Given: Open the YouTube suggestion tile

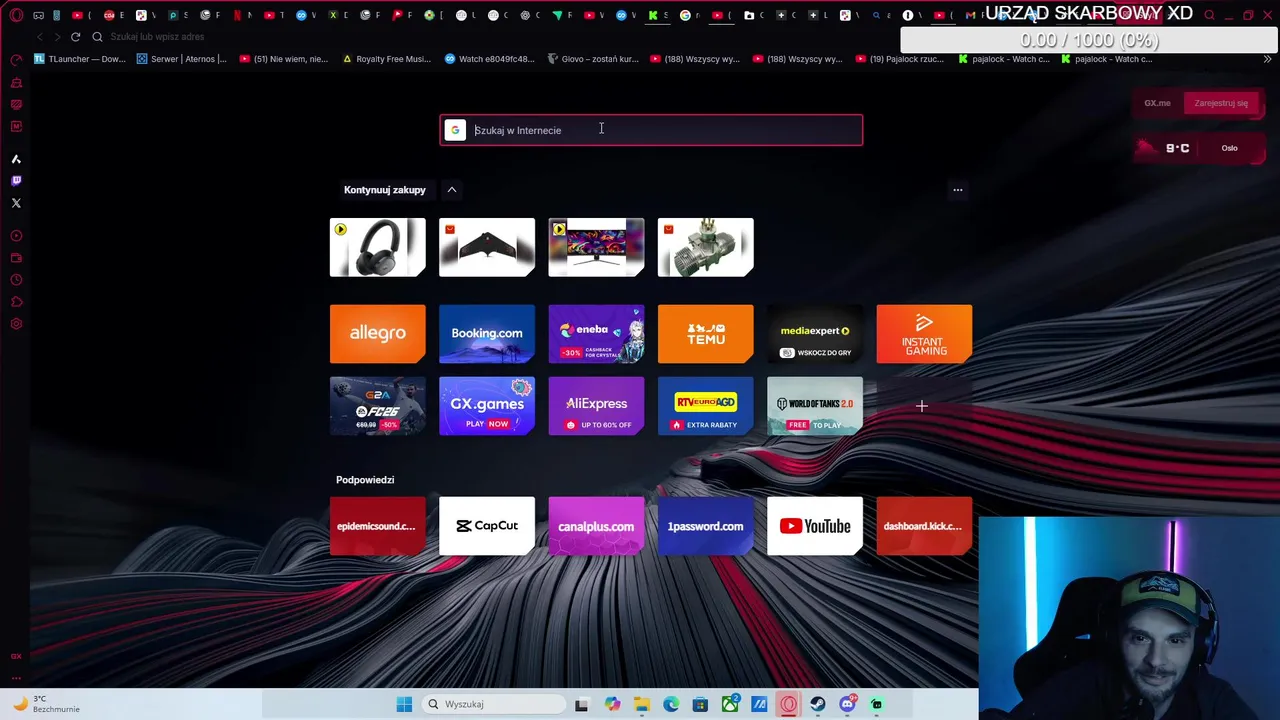Looking at the screenshot, I should pos(815,526).
